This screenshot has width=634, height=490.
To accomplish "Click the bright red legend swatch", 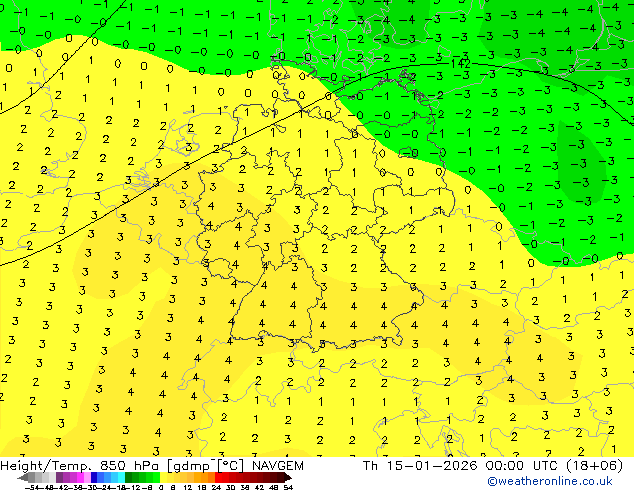I will (218, 478).
